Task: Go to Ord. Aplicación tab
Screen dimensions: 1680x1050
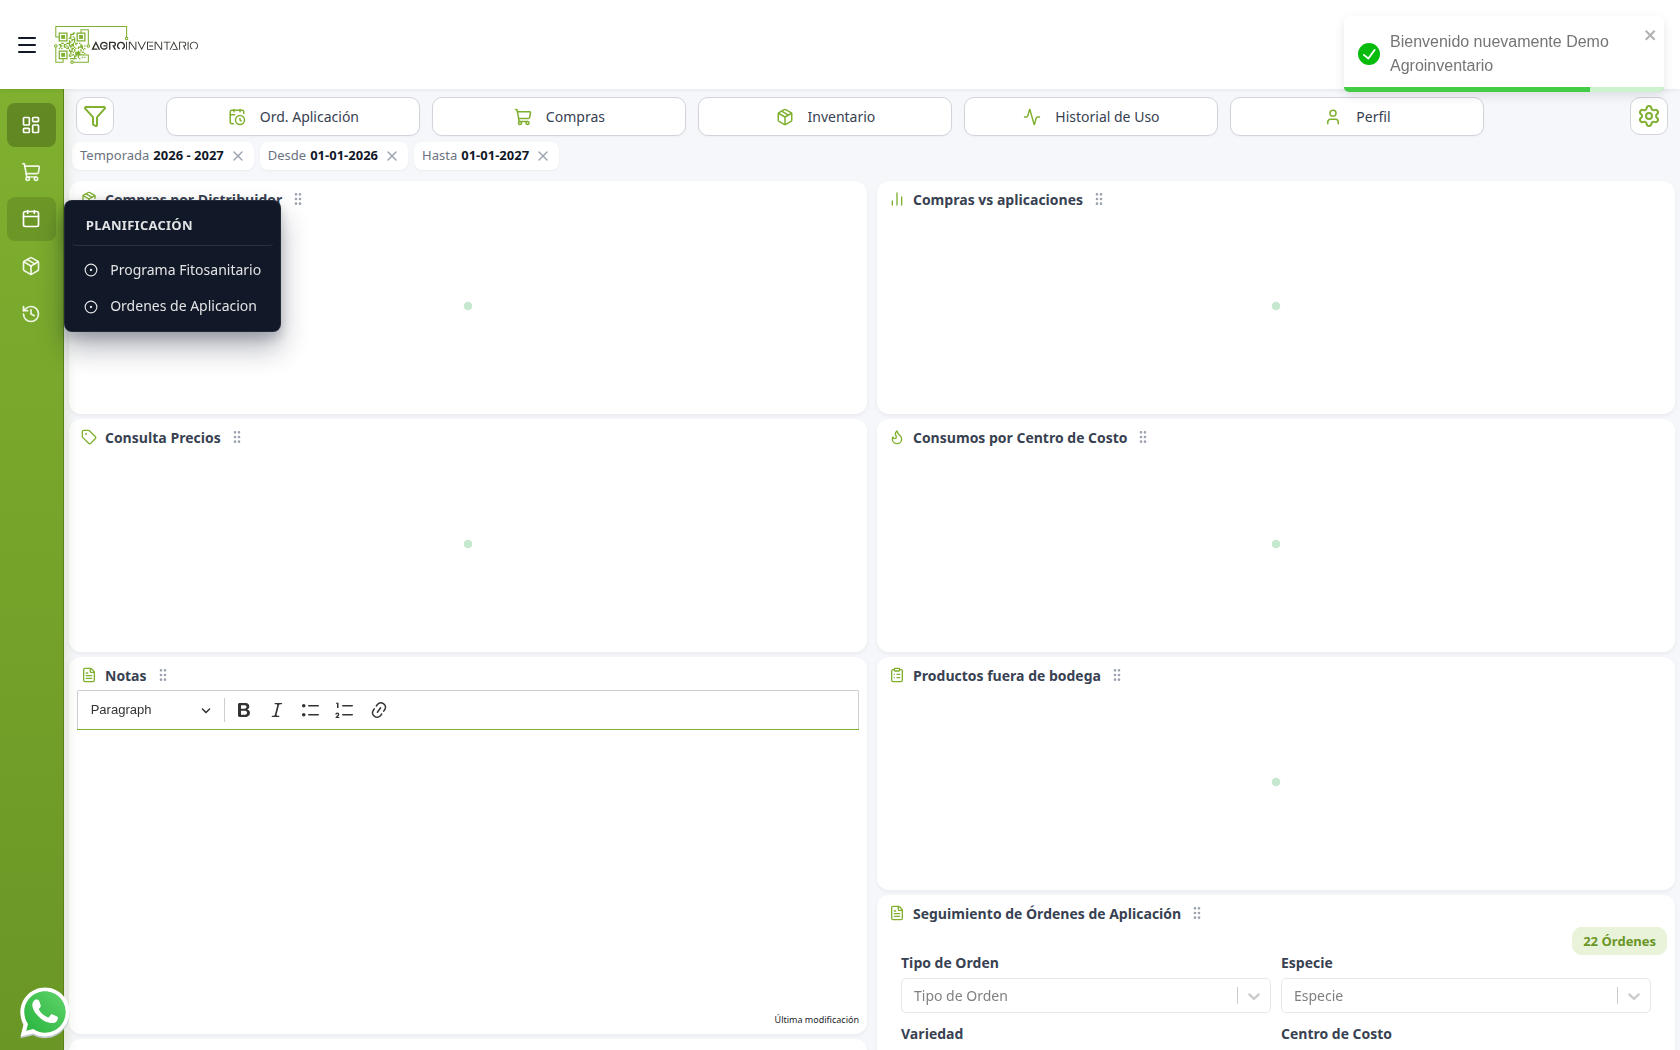Action: (293, 117)
